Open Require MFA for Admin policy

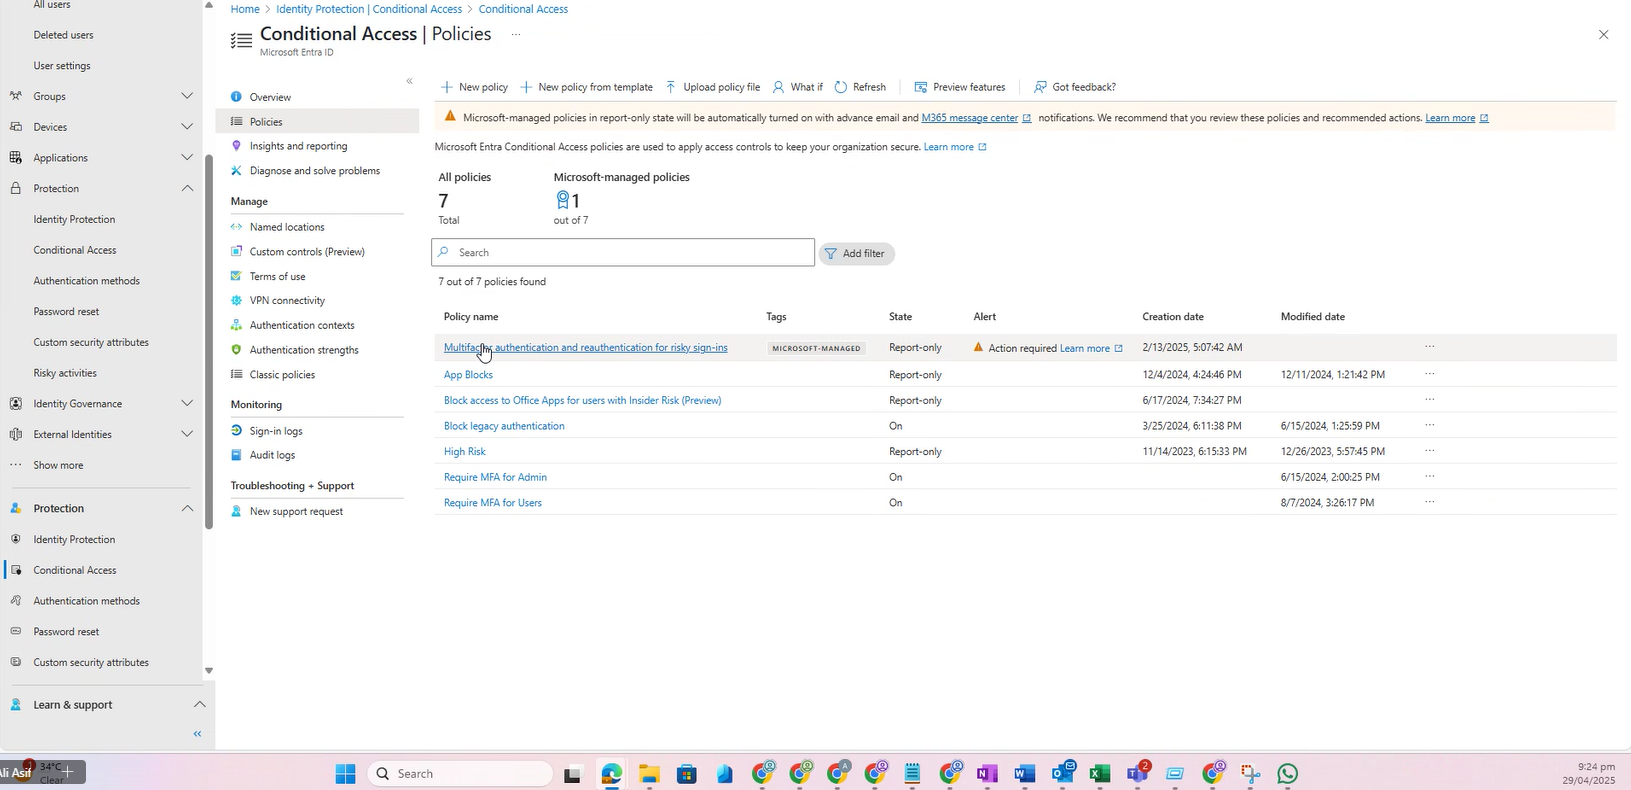pyautogui.click(x=495, y=477)
